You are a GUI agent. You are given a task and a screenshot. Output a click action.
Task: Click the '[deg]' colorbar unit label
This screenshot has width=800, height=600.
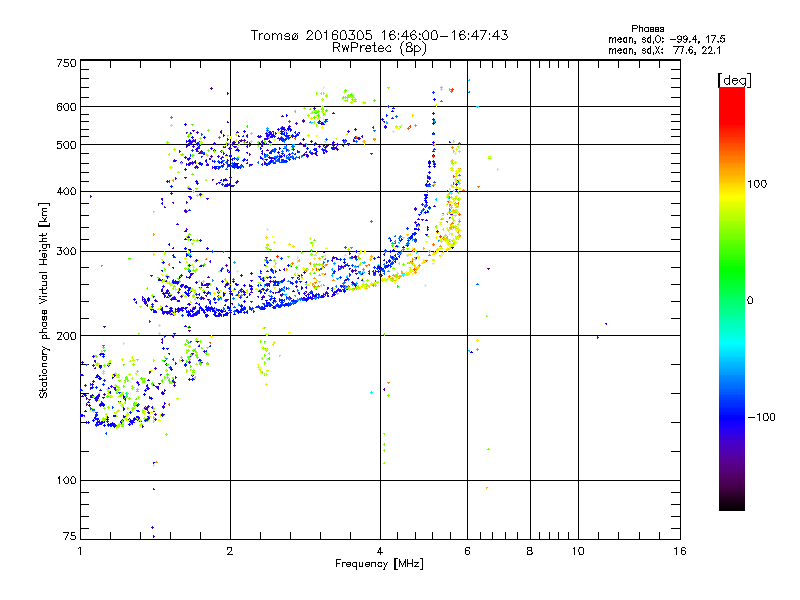pos(734,80)
